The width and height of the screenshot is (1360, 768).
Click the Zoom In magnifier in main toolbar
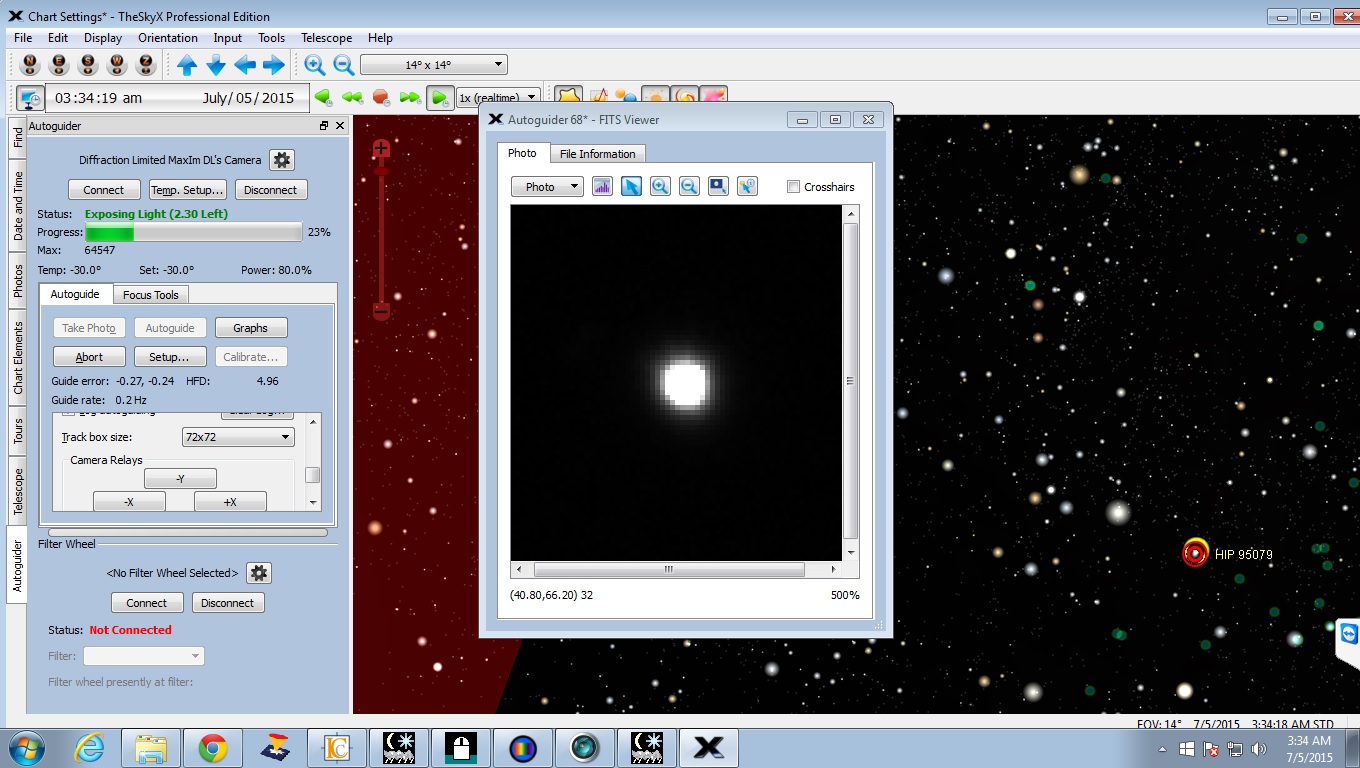(x=315, y=65)
